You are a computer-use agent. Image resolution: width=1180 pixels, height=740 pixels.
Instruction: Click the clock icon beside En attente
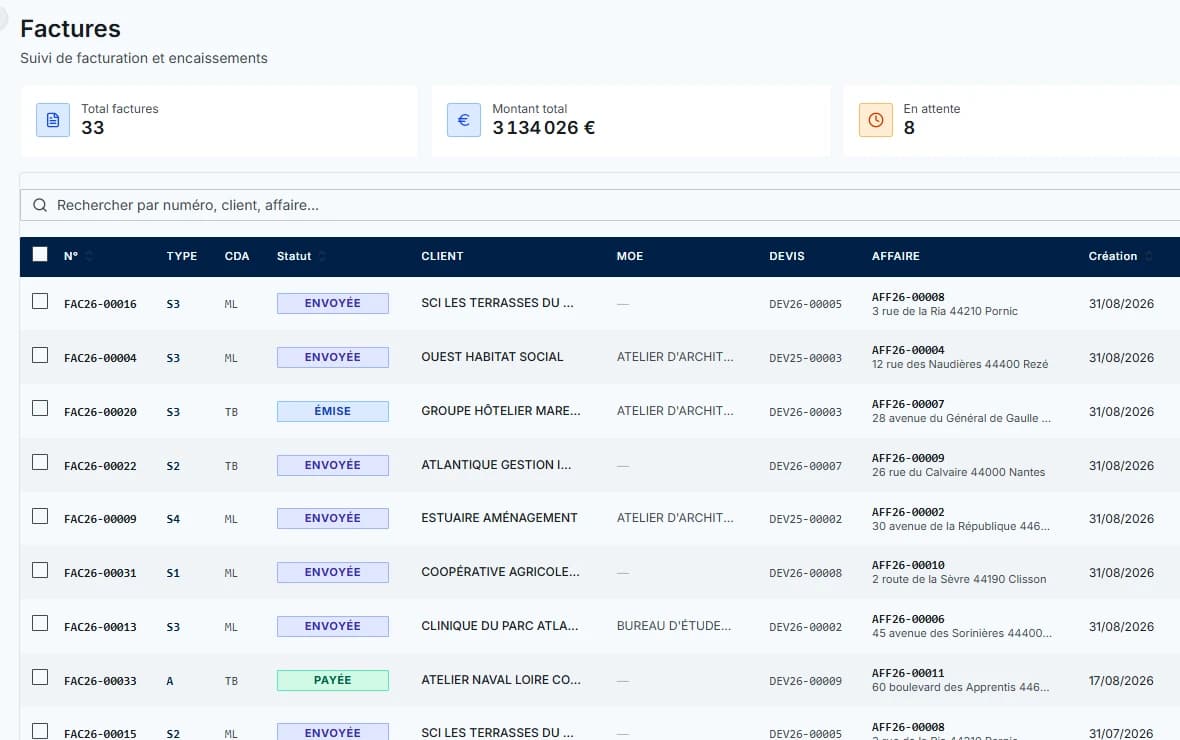pos(875,120)
